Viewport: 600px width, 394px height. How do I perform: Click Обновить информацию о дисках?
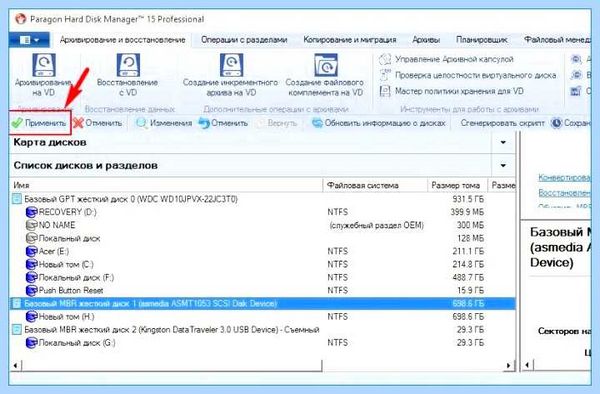pos(379,123)
